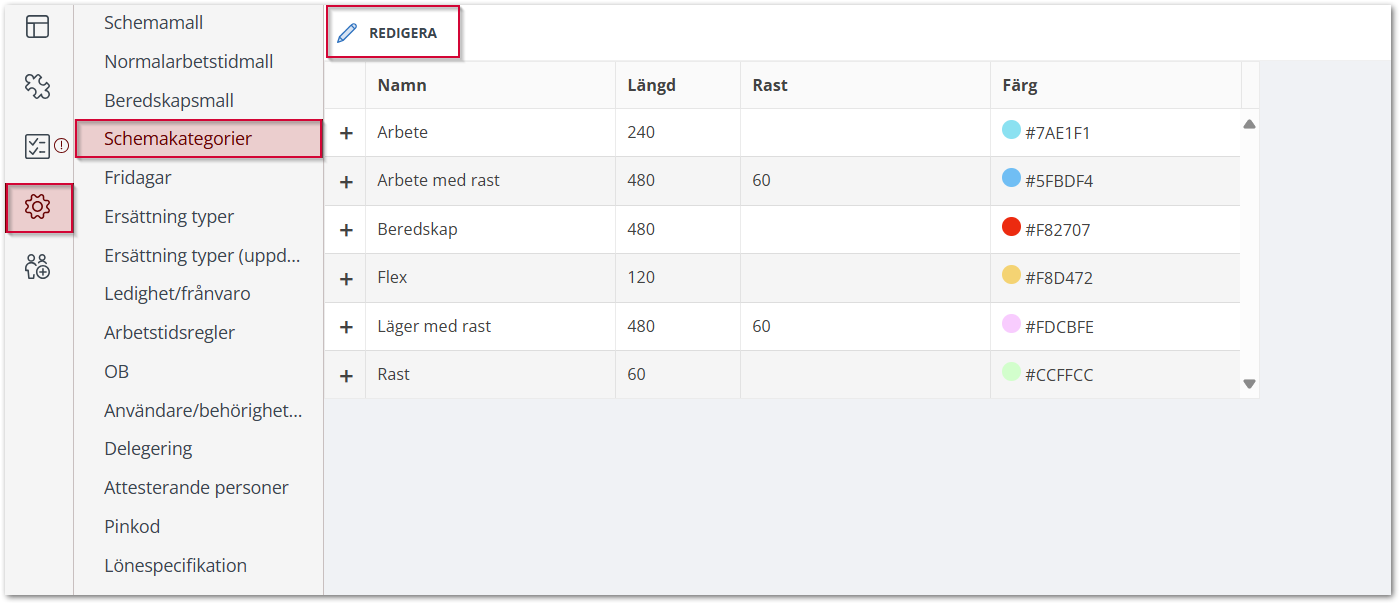Open Lönespecifikation settings link
The width and height of the screenshot is (1400, 604).
175,566
